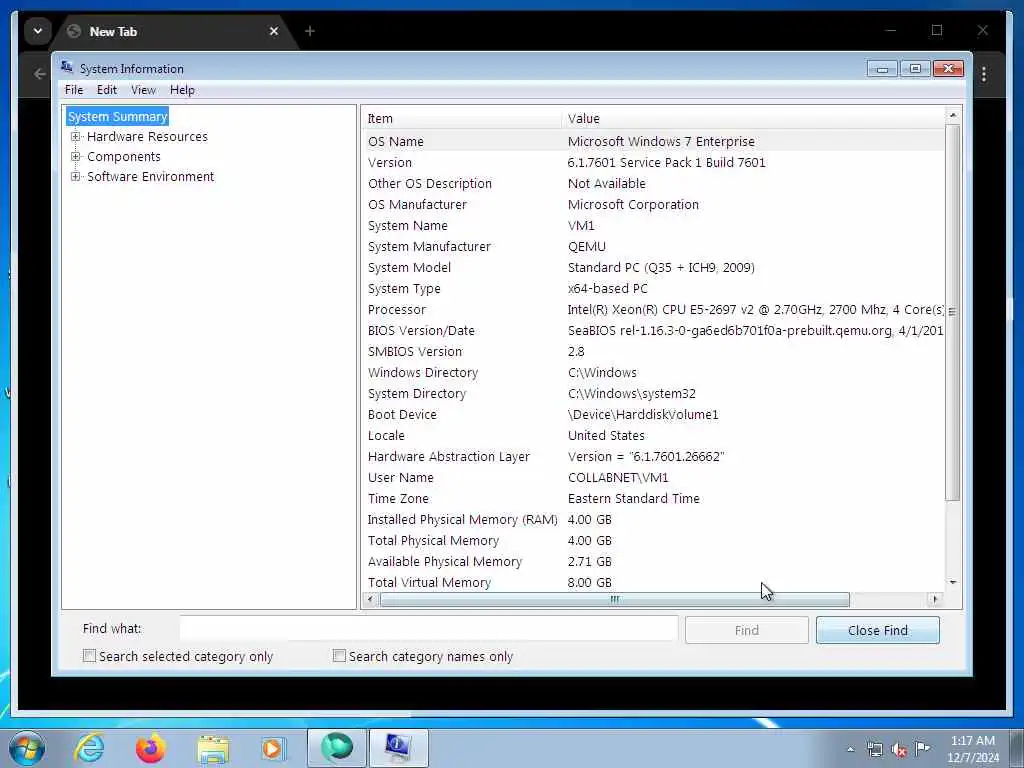This screenshot has width=1024, height=768.
Task: Select System Summary in the tree
Action: point(118,116)
